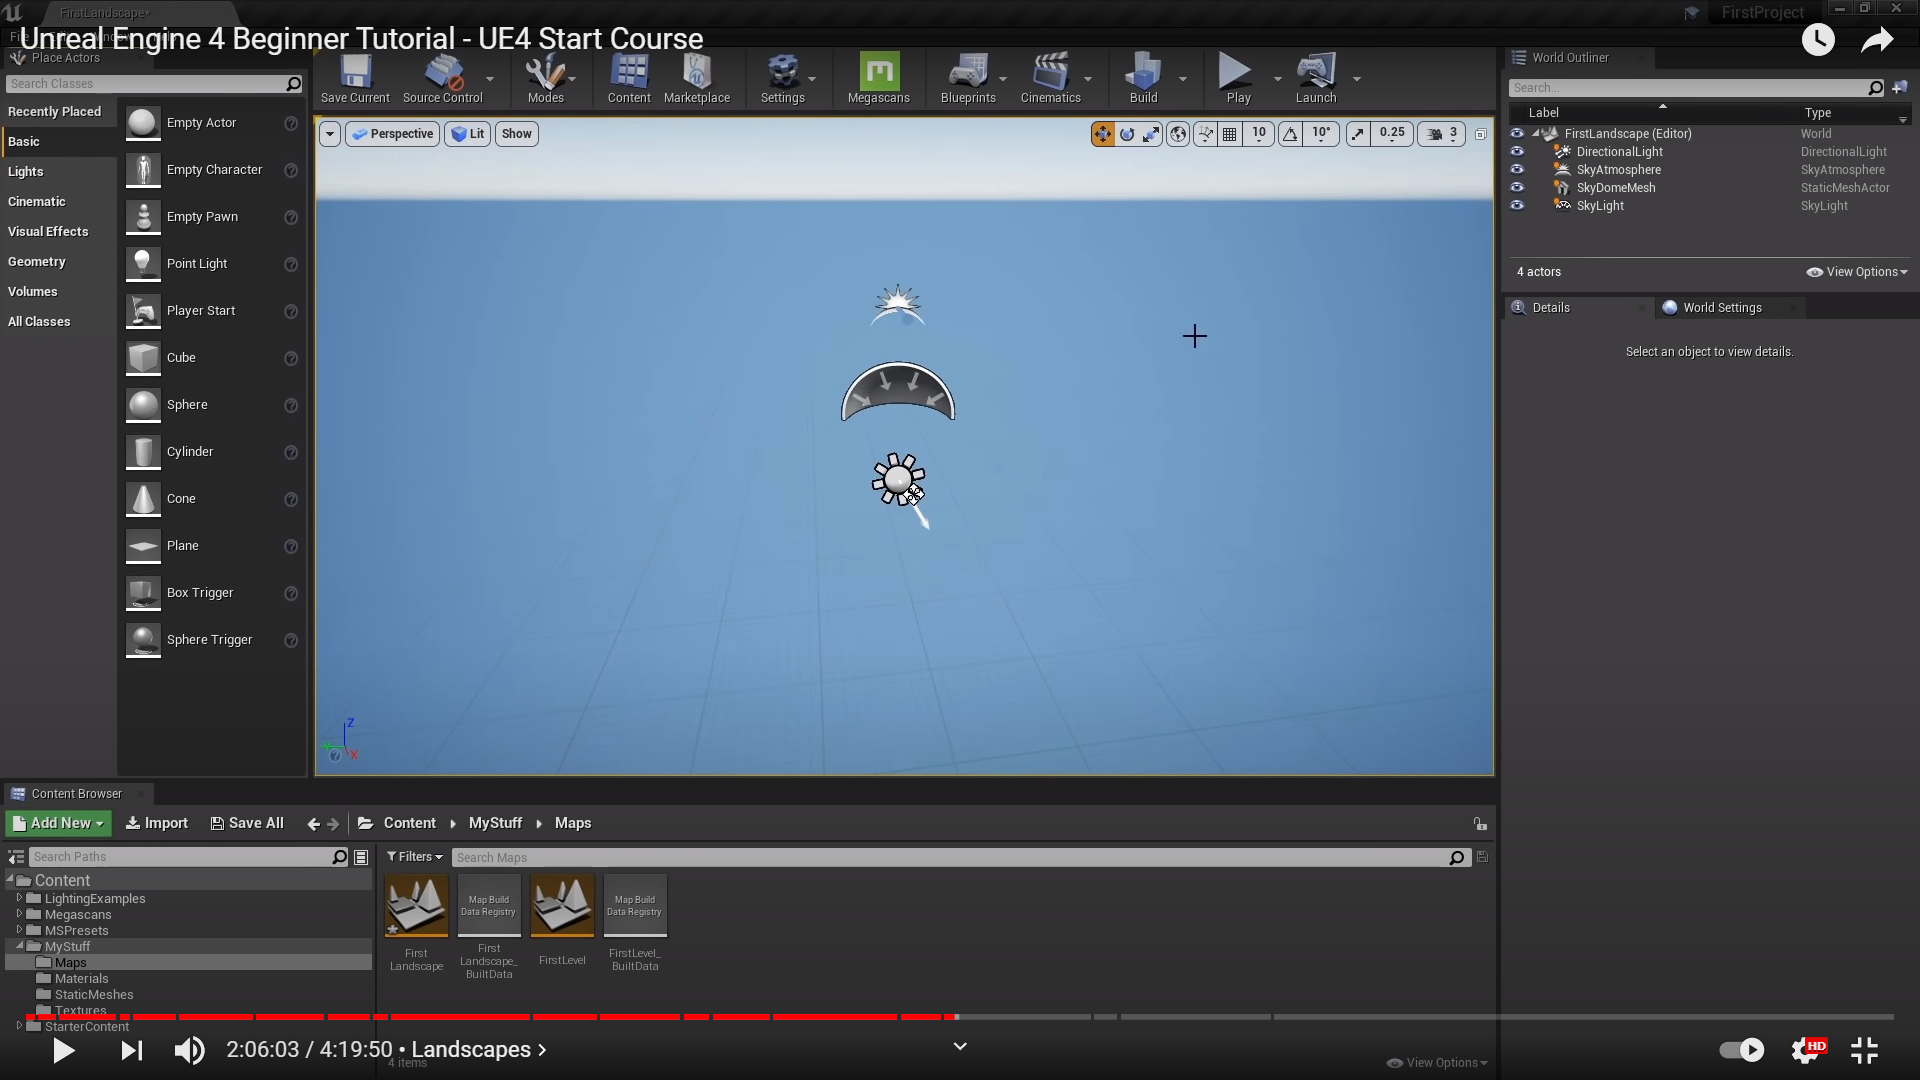Expand the StarterContent folder tree
Viewport: 1920px width, 1080px height.
pos(19,1026)
